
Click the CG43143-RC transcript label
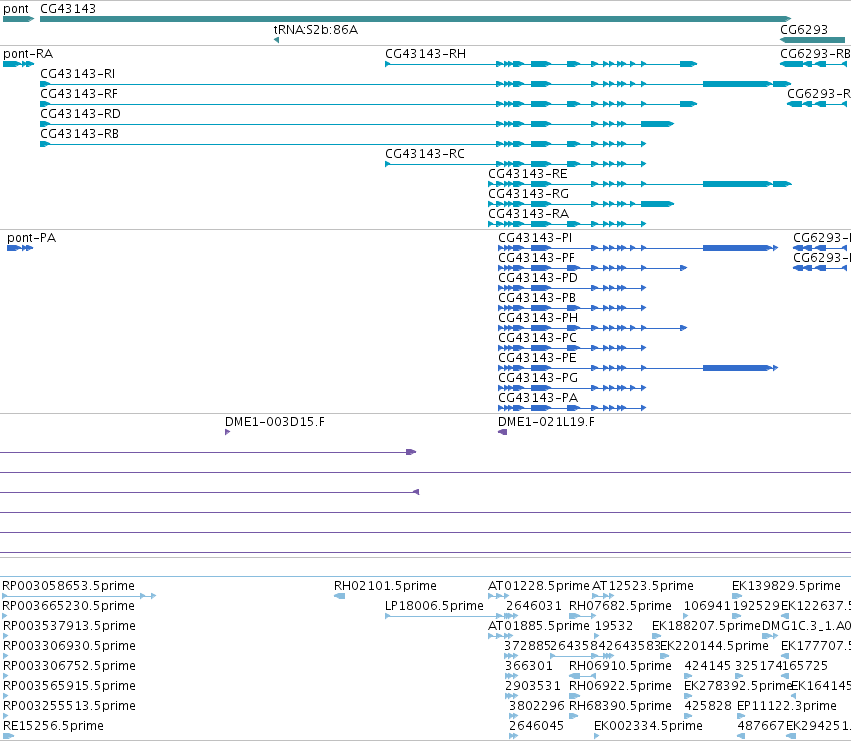click(x=425, y=154)
